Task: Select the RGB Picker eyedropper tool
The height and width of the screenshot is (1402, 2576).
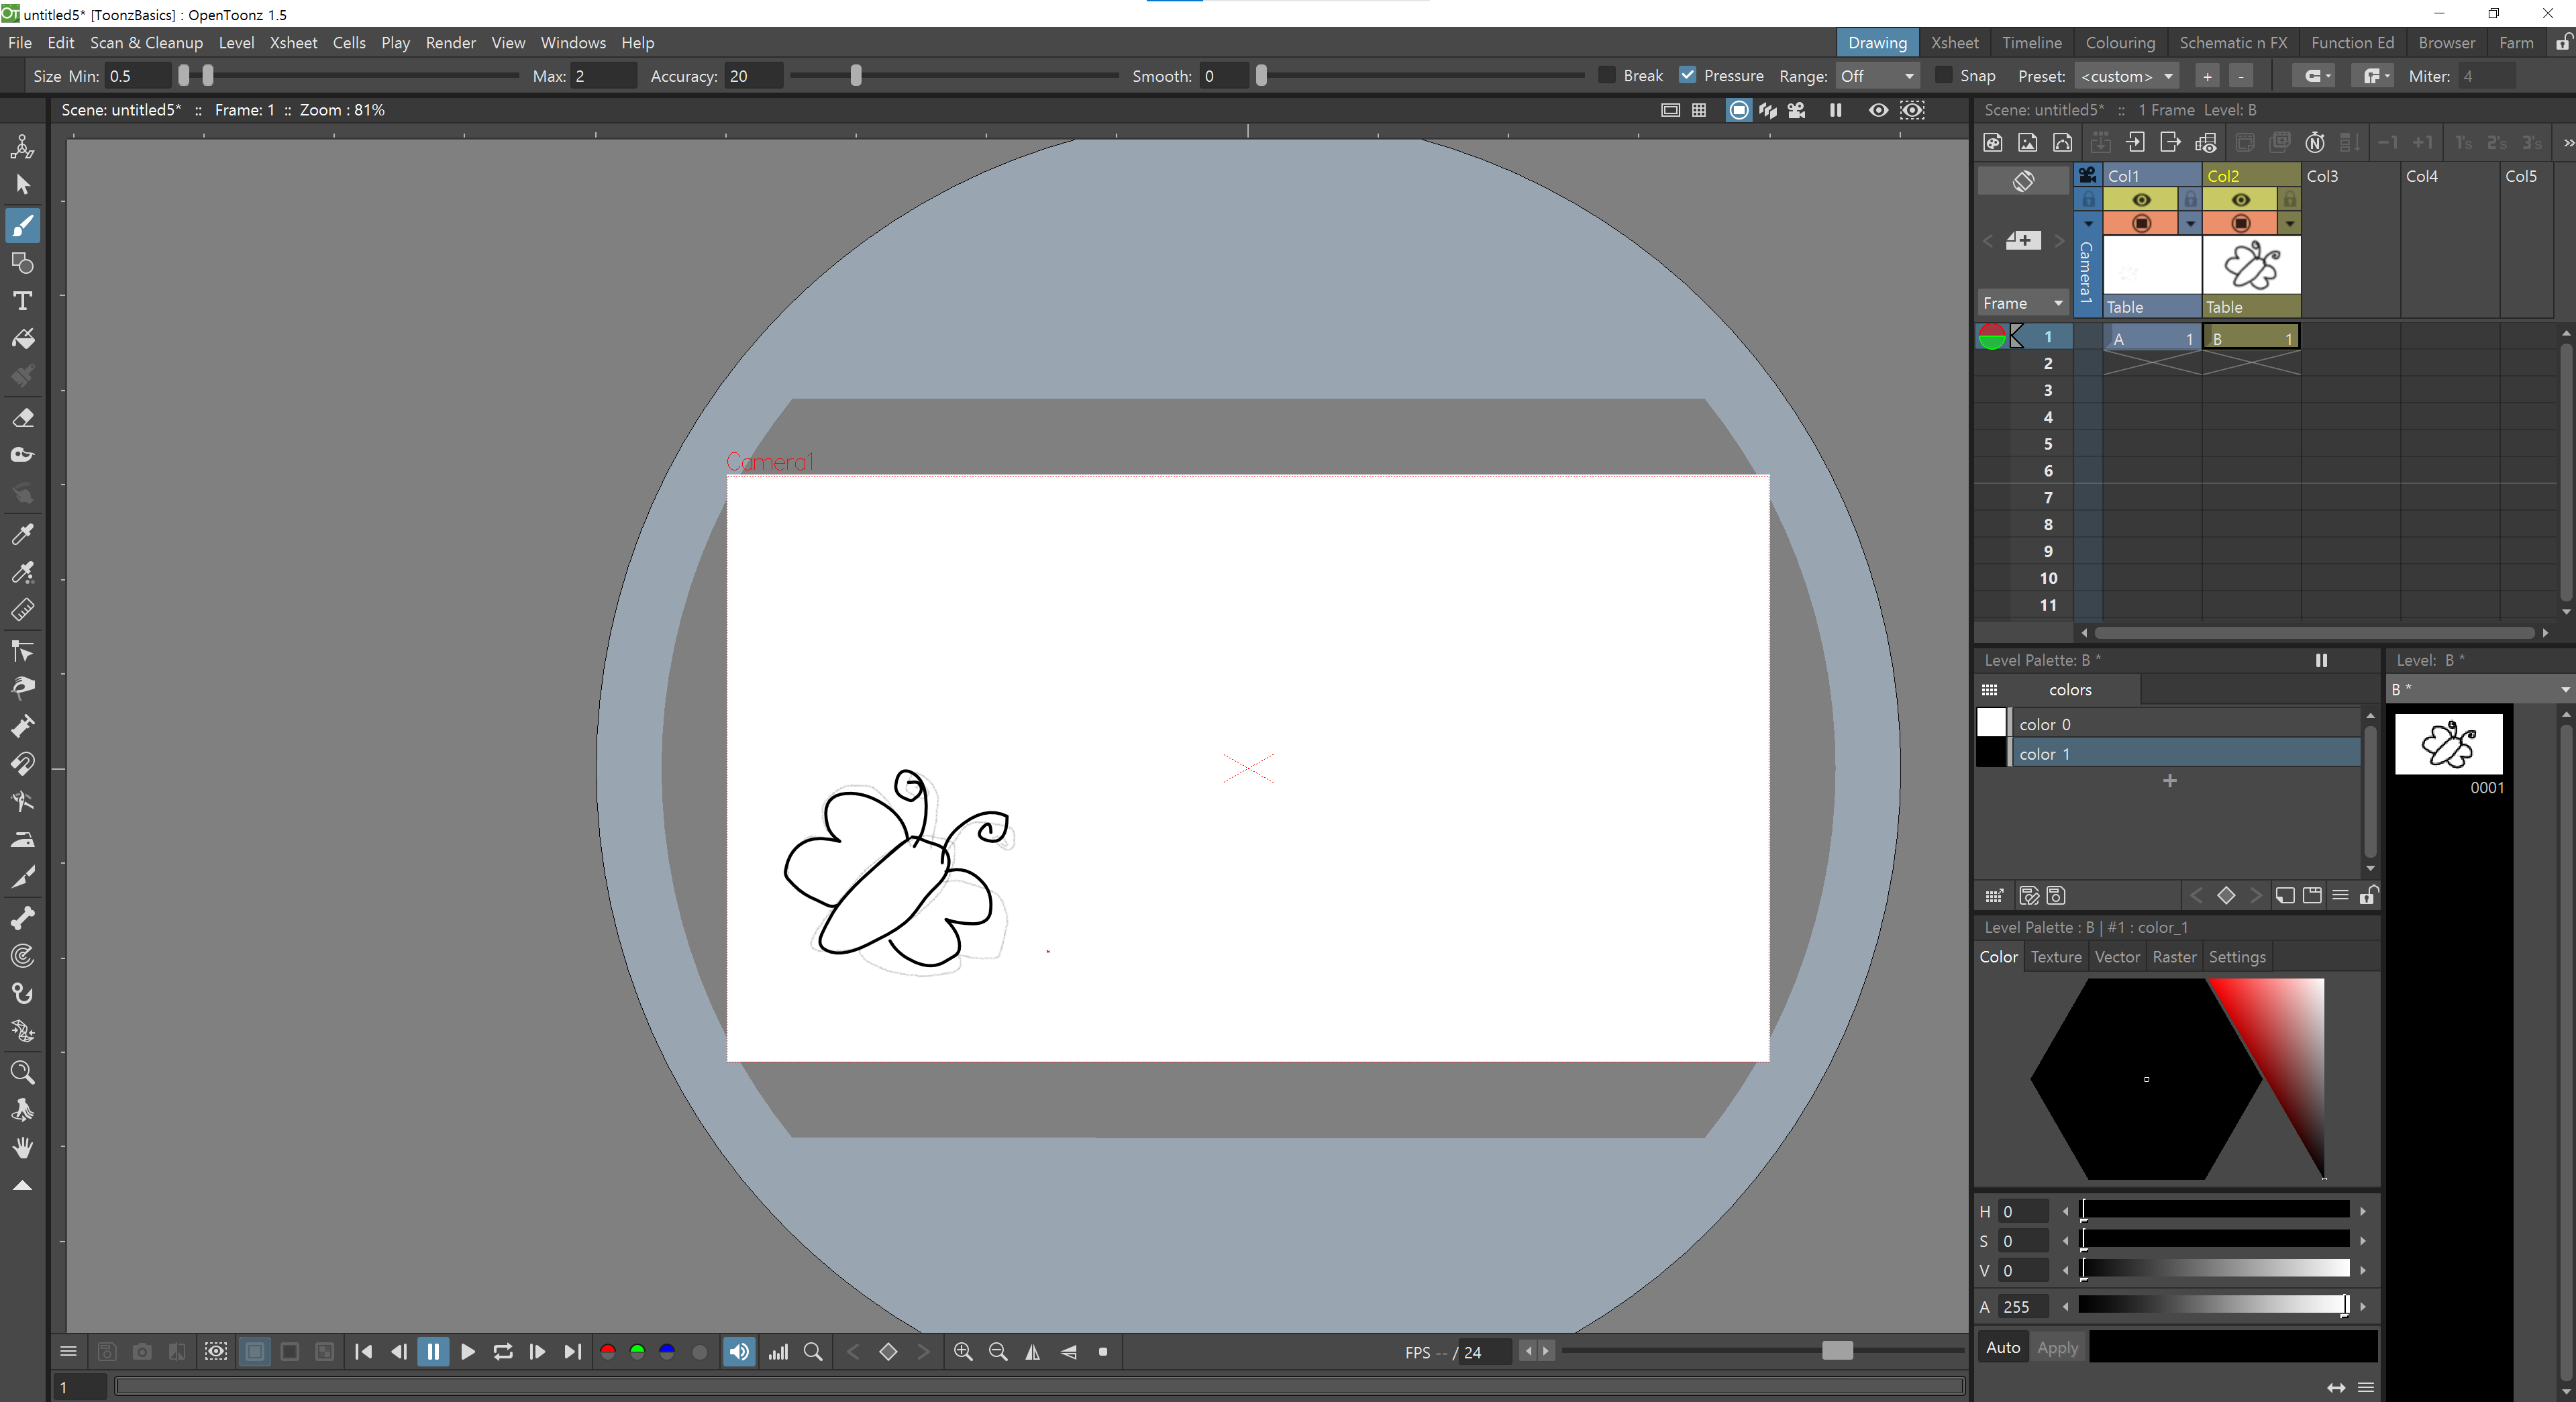Action: (23, 572)
